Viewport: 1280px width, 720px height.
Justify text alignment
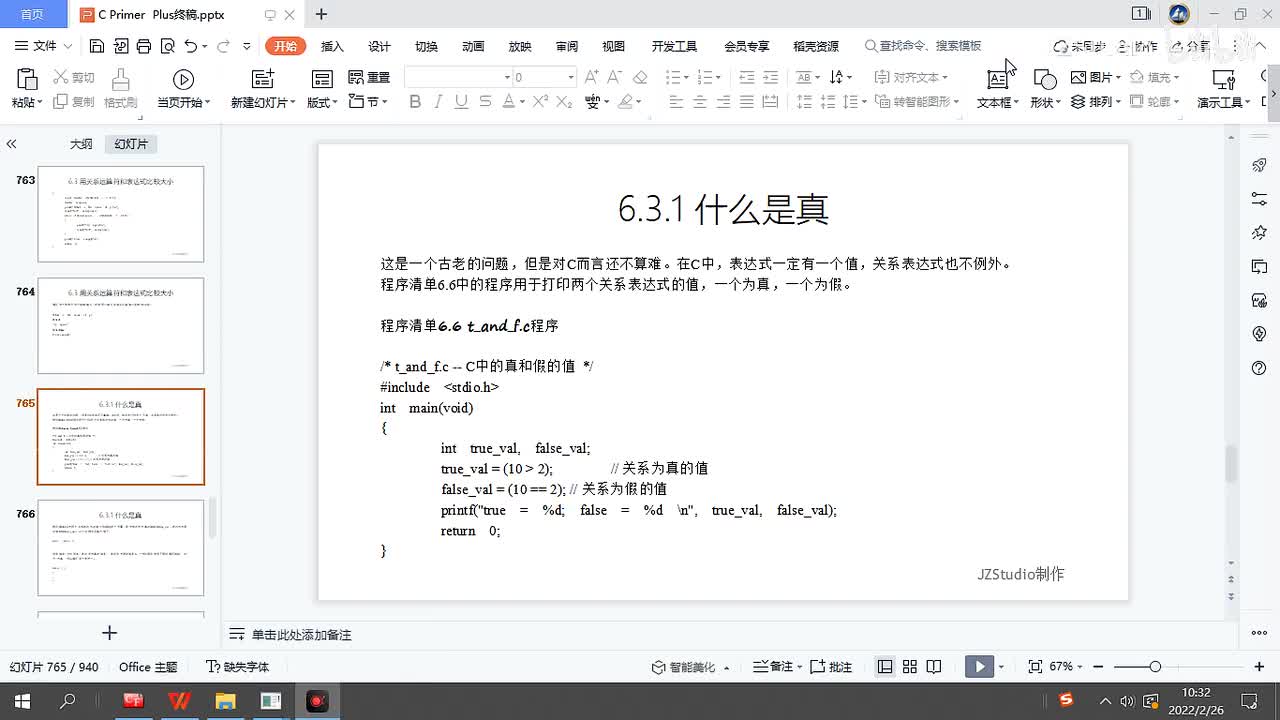[746, 102]
